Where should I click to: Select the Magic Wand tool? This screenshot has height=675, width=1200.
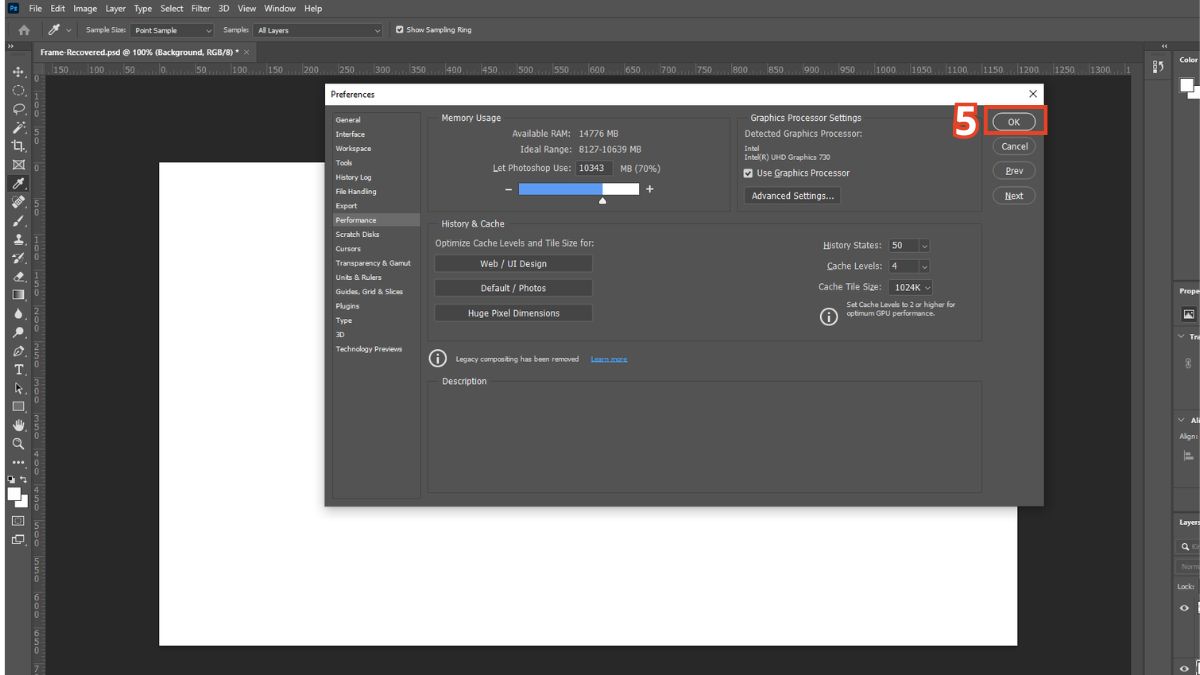click(x=18, y=127)
